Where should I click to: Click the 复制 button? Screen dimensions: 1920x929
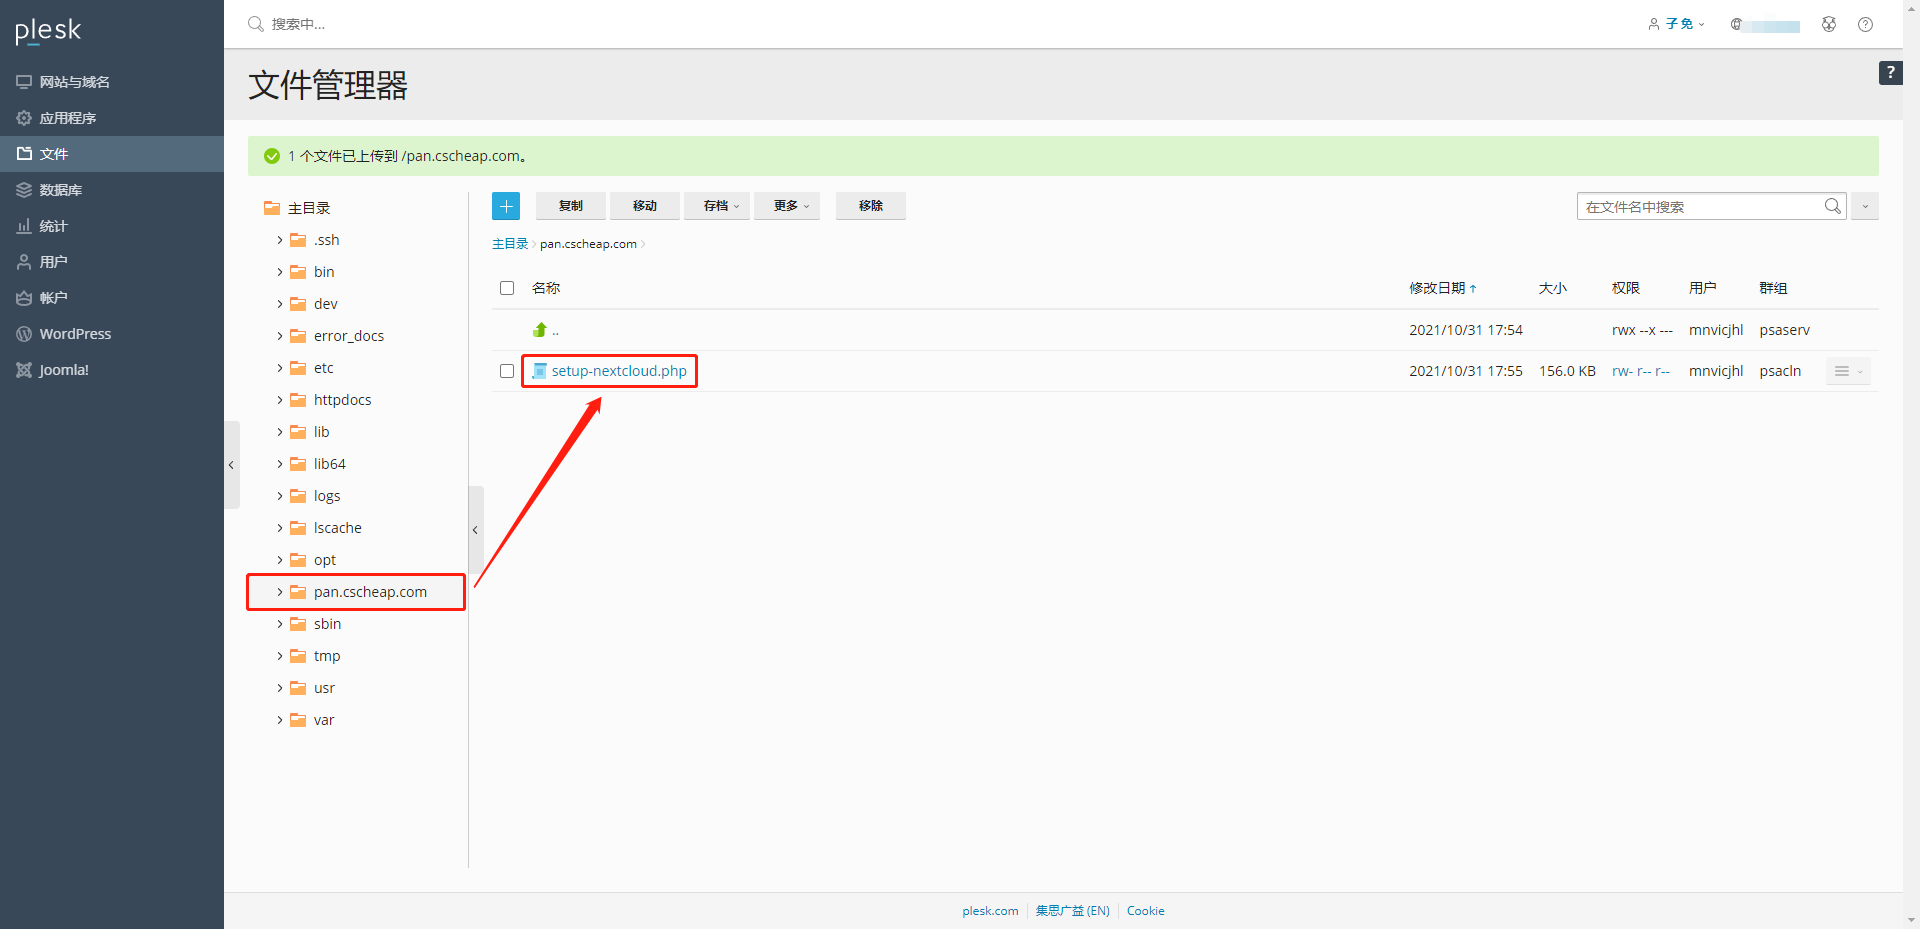pos(571,206)
